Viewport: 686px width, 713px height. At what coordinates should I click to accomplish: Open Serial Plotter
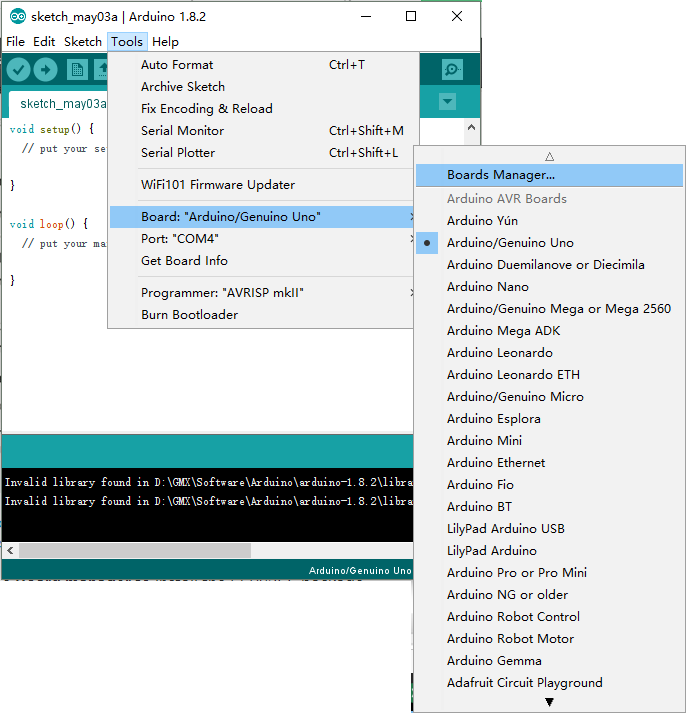(261, 153)
